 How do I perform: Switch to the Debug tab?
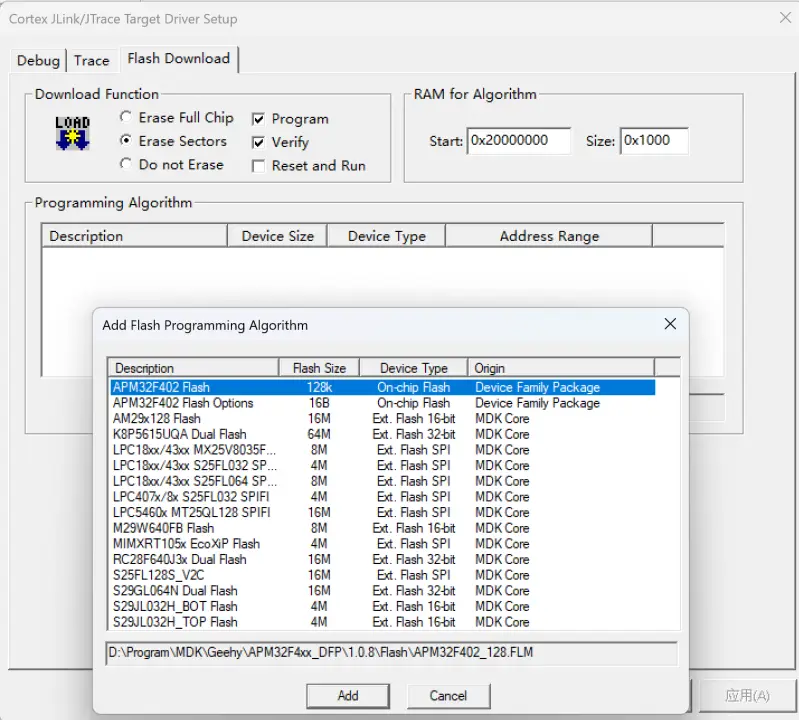coord(38,60)
